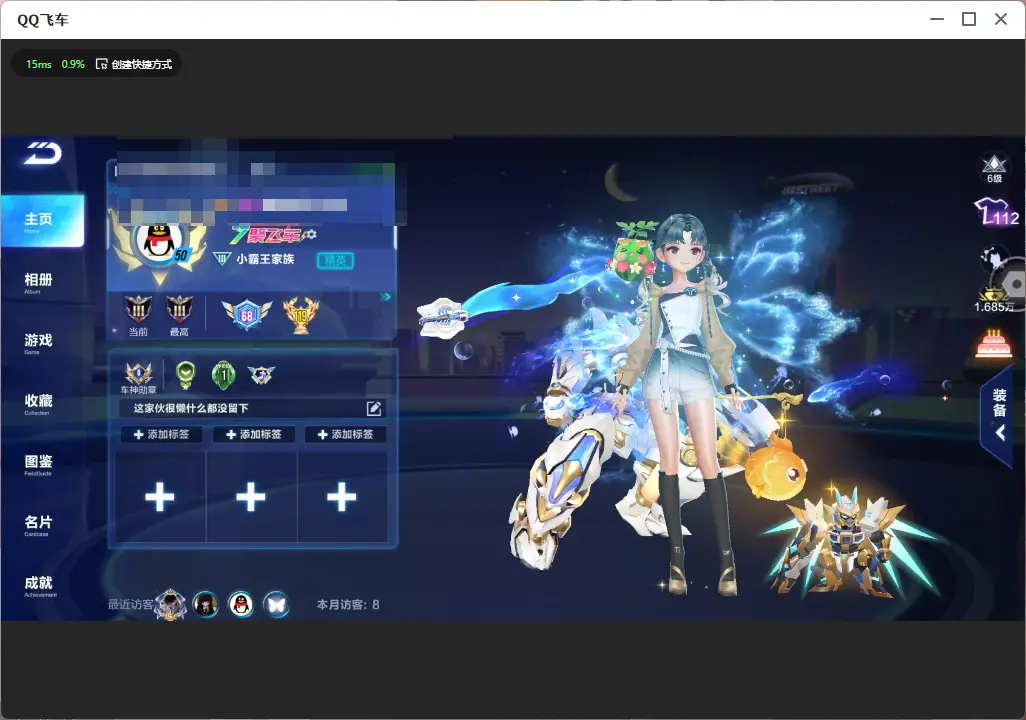Click the golden mecha robot pet
This screenshot has width=1026, height=720.
[x=849, y=545]
